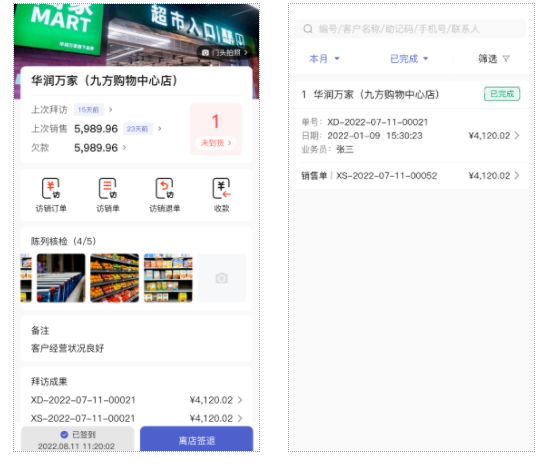Click the search field for 编号/客户名称
This screenshot has width=560, height=467.
tap(410, 29)
